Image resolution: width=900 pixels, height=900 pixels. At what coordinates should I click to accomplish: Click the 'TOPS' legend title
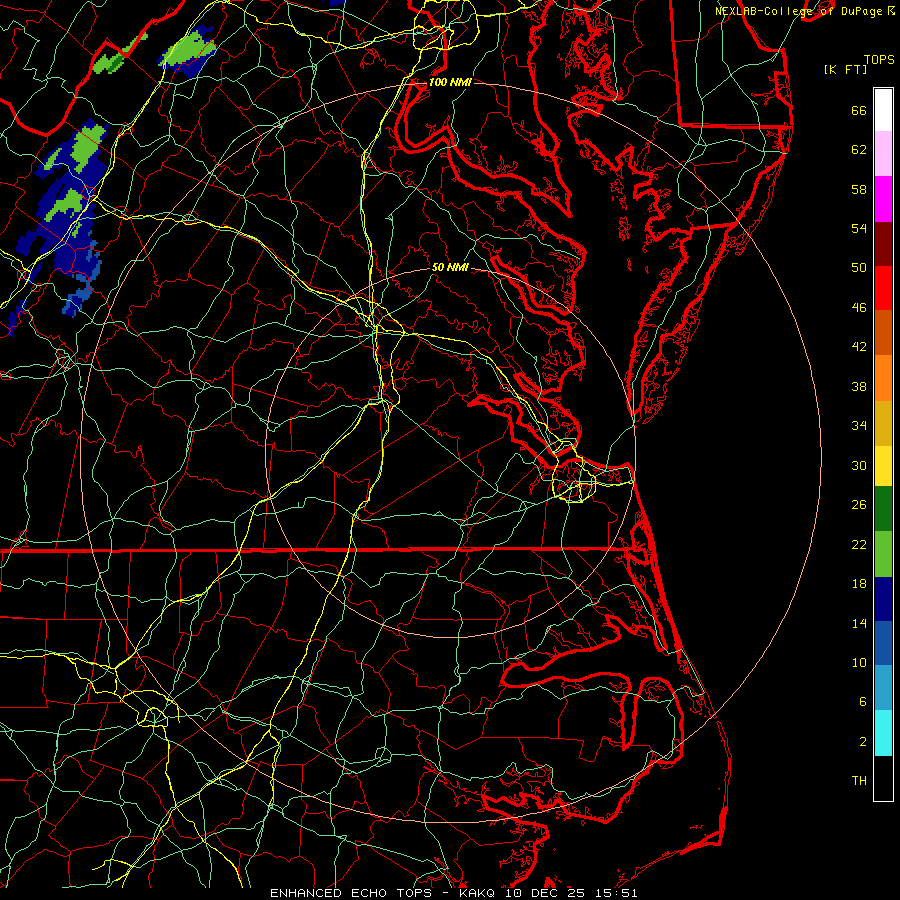pos(879,59)
